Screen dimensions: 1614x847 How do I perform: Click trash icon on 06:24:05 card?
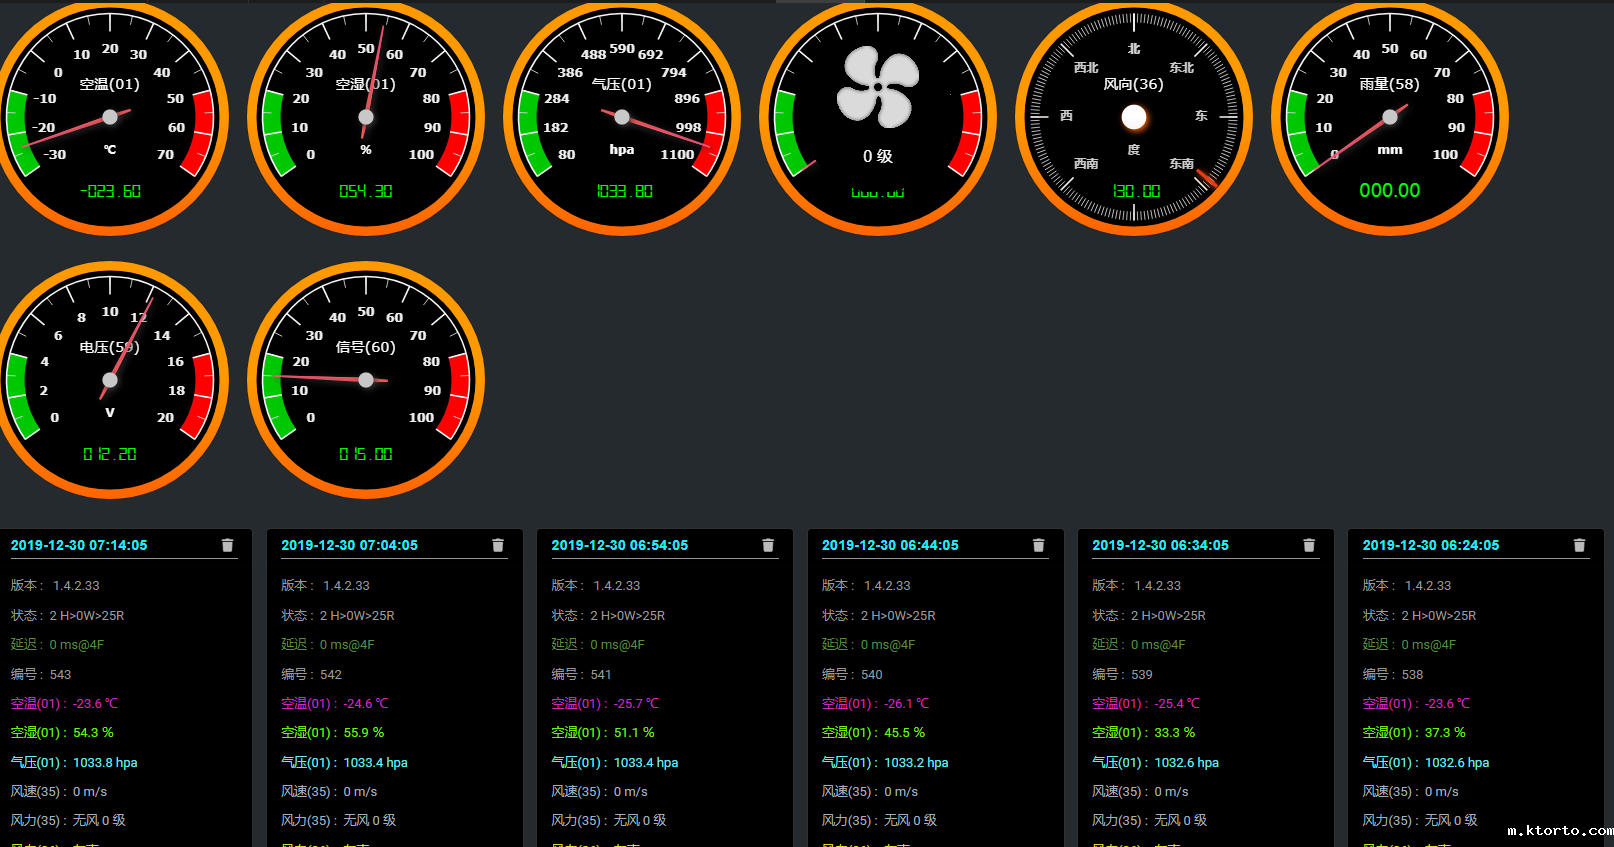click(1579, 545)
